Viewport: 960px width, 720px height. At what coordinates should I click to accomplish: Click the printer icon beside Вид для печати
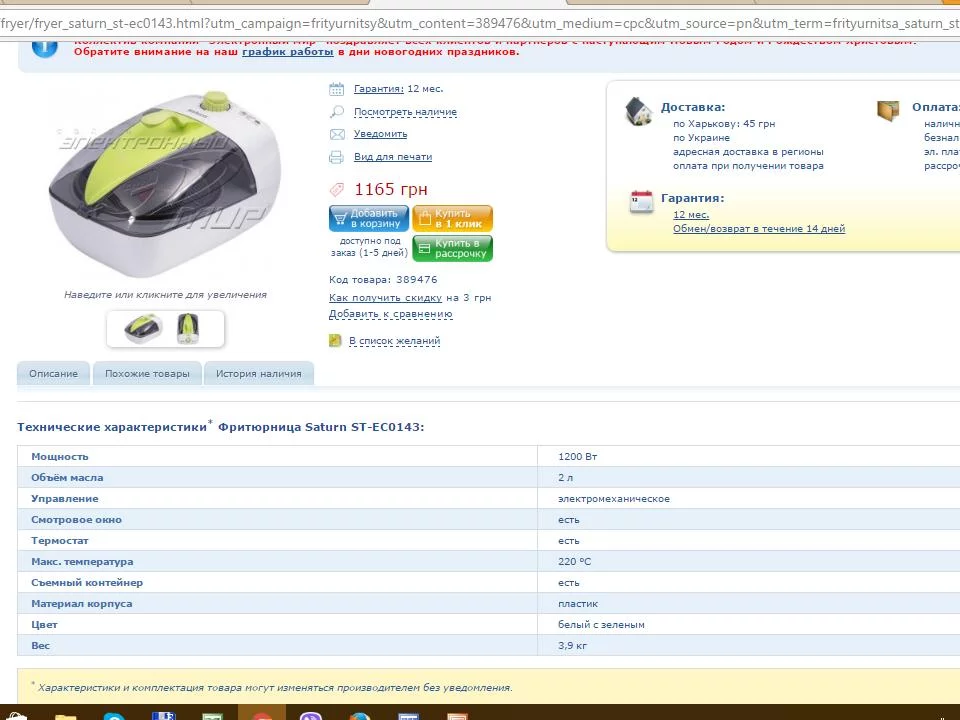coord(336,157)
